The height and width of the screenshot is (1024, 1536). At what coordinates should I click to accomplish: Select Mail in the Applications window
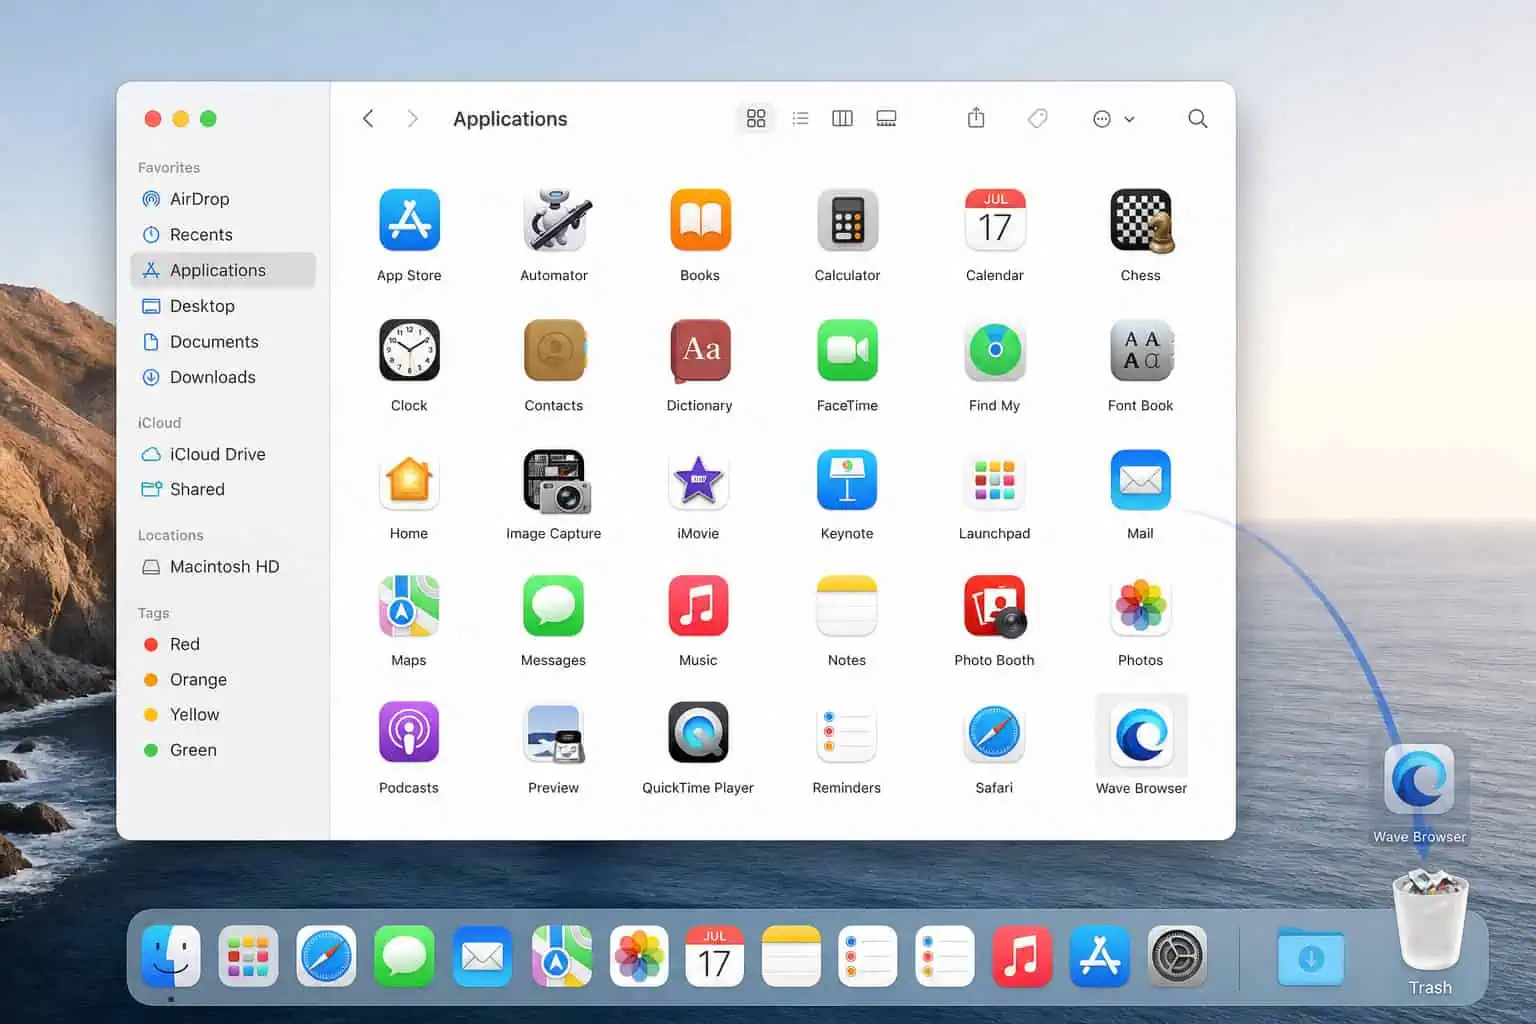coord(1141,480)
